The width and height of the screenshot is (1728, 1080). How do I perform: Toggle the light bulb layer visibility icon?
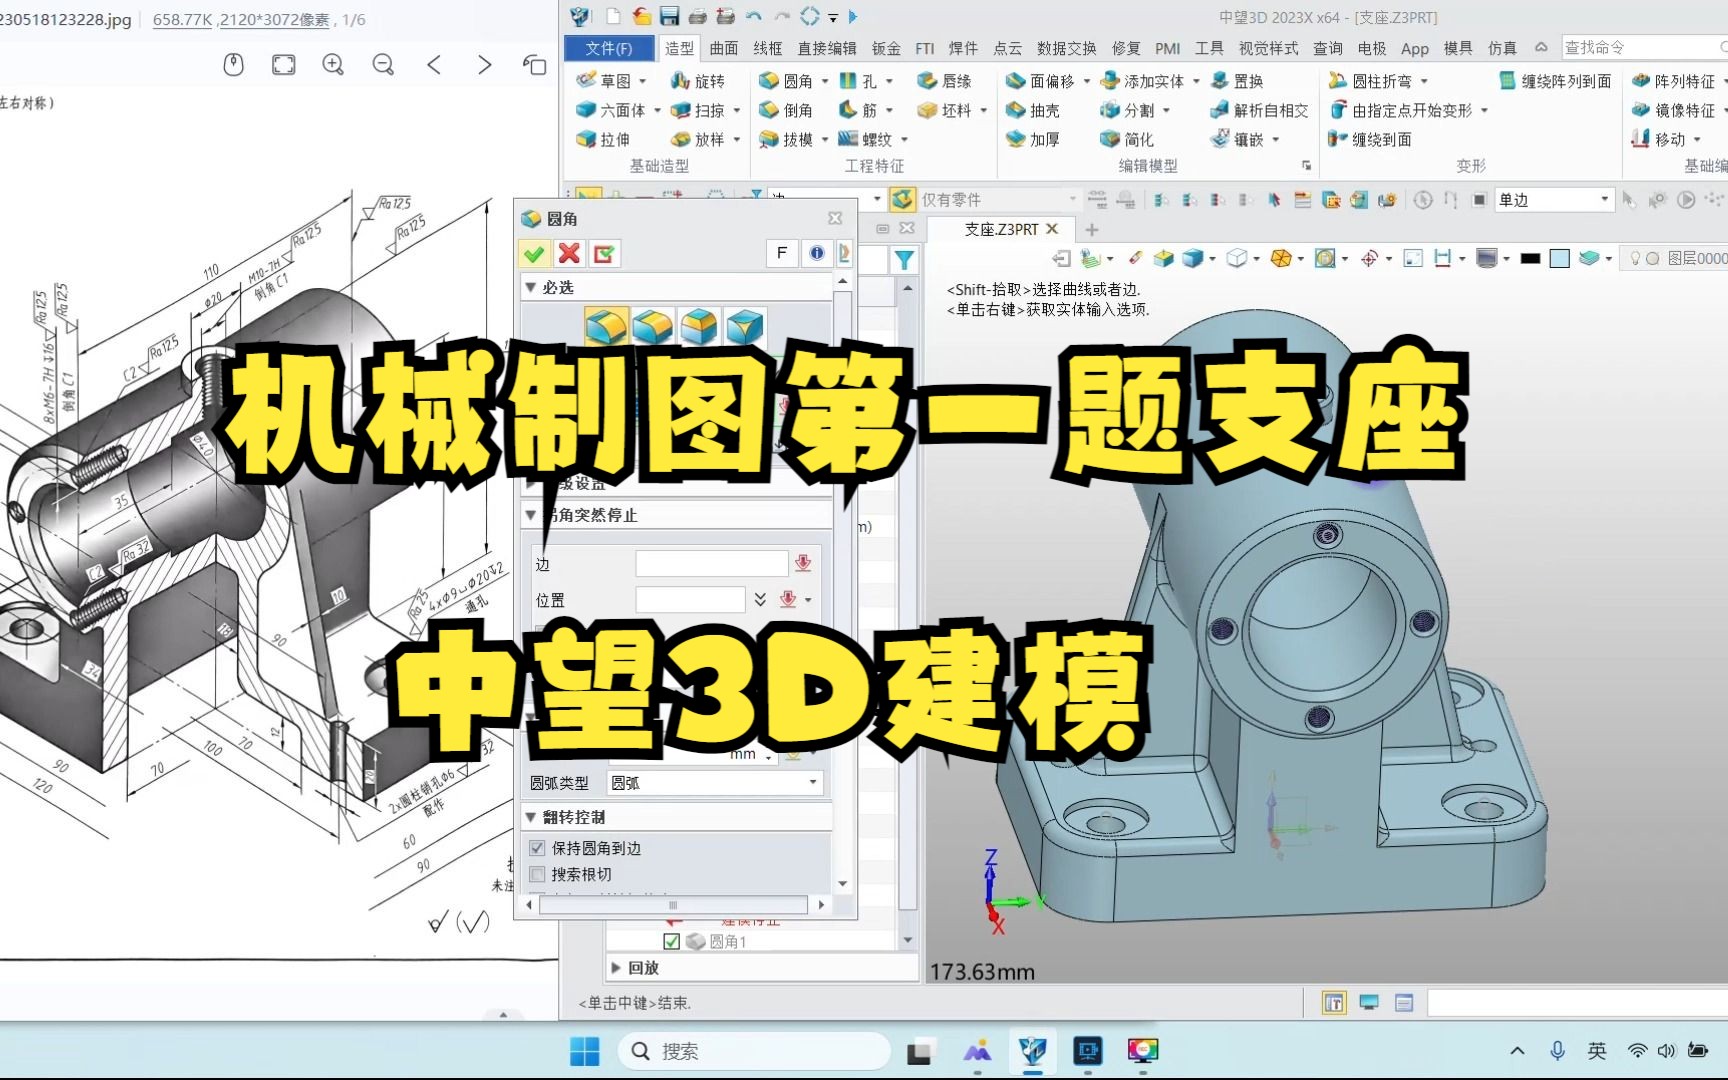point(1636,258)
